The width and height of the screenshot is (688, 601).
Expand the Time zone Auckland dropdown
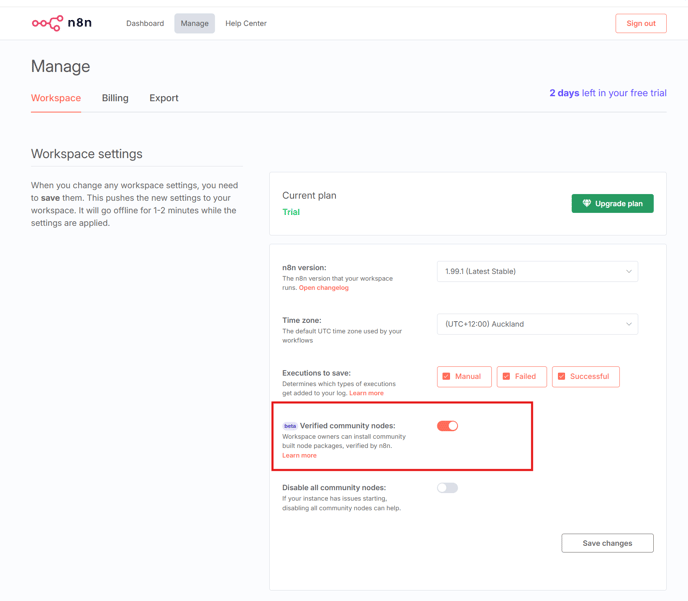(x=537, y=324)
